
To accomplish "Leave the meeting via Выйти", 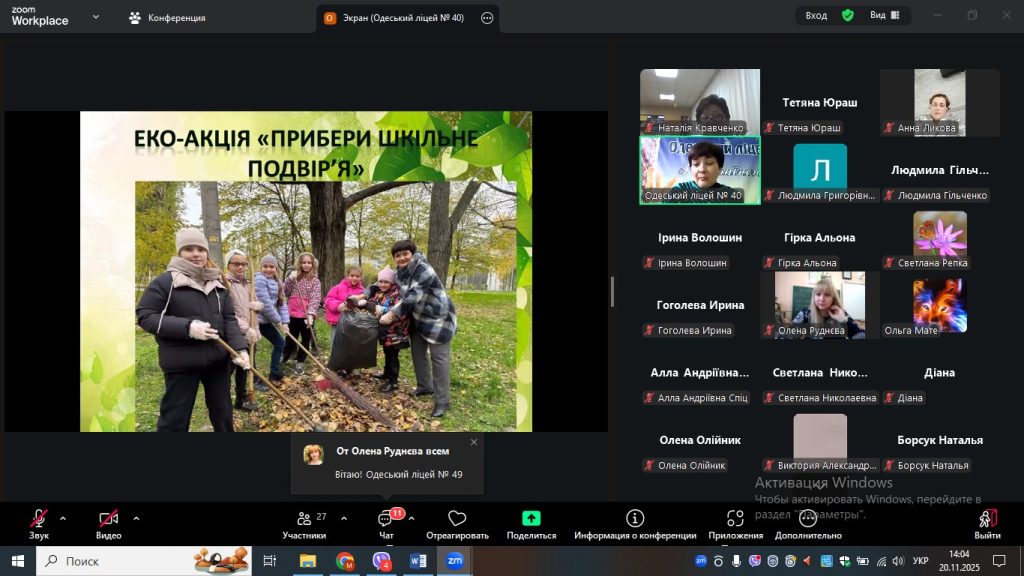I will click(987, 520).
